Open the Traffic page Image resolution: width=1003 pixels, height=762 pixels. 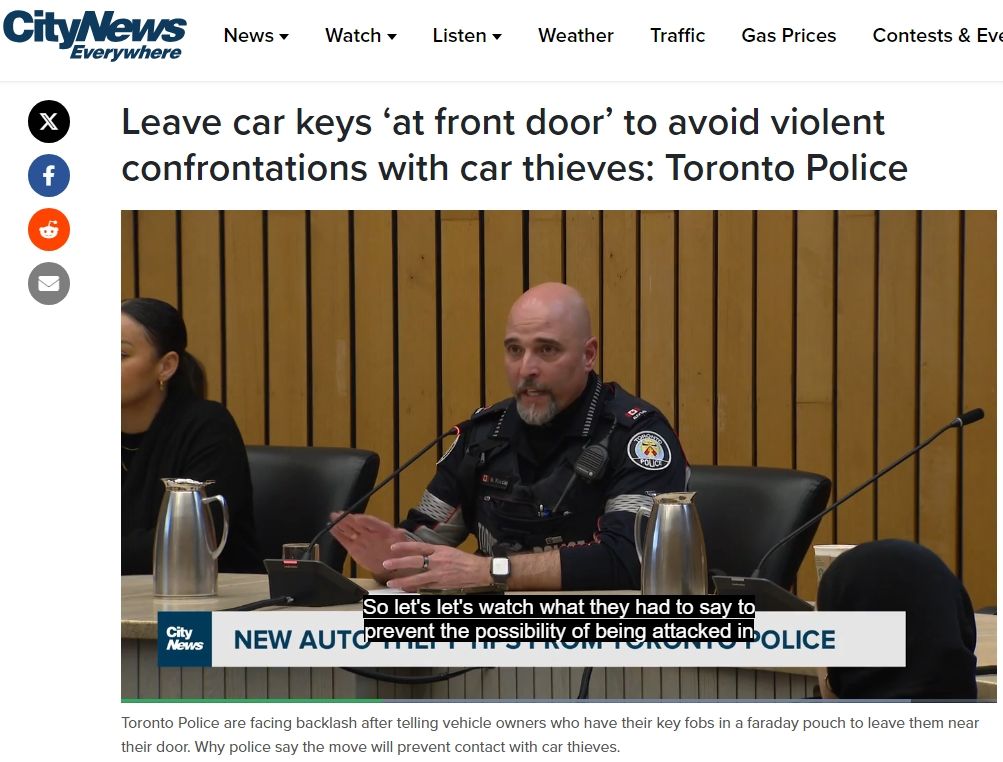pyautogui.click(x=677, y=35)
